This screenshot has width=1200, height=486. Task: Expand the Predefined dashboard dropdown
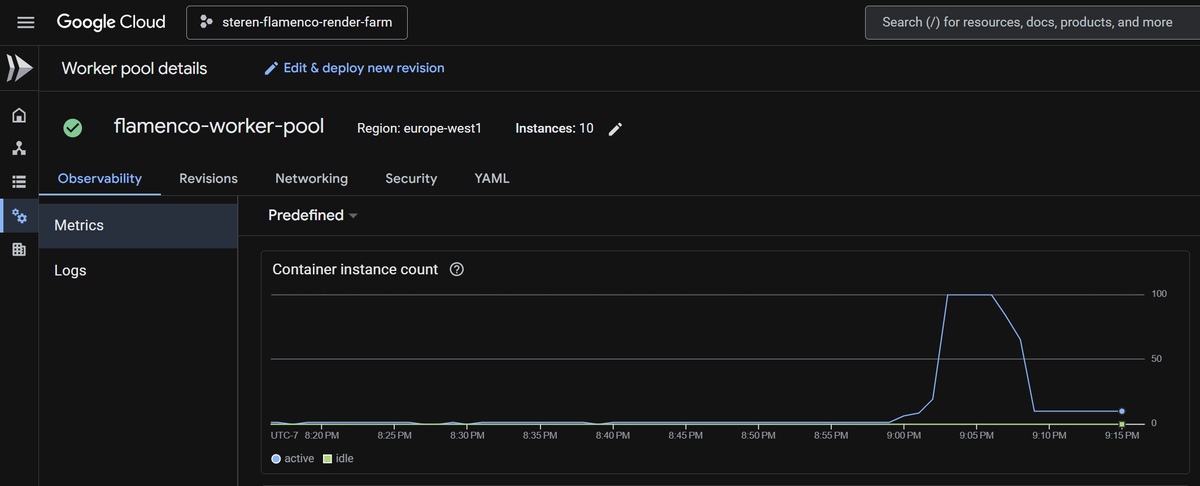[313, 215]
